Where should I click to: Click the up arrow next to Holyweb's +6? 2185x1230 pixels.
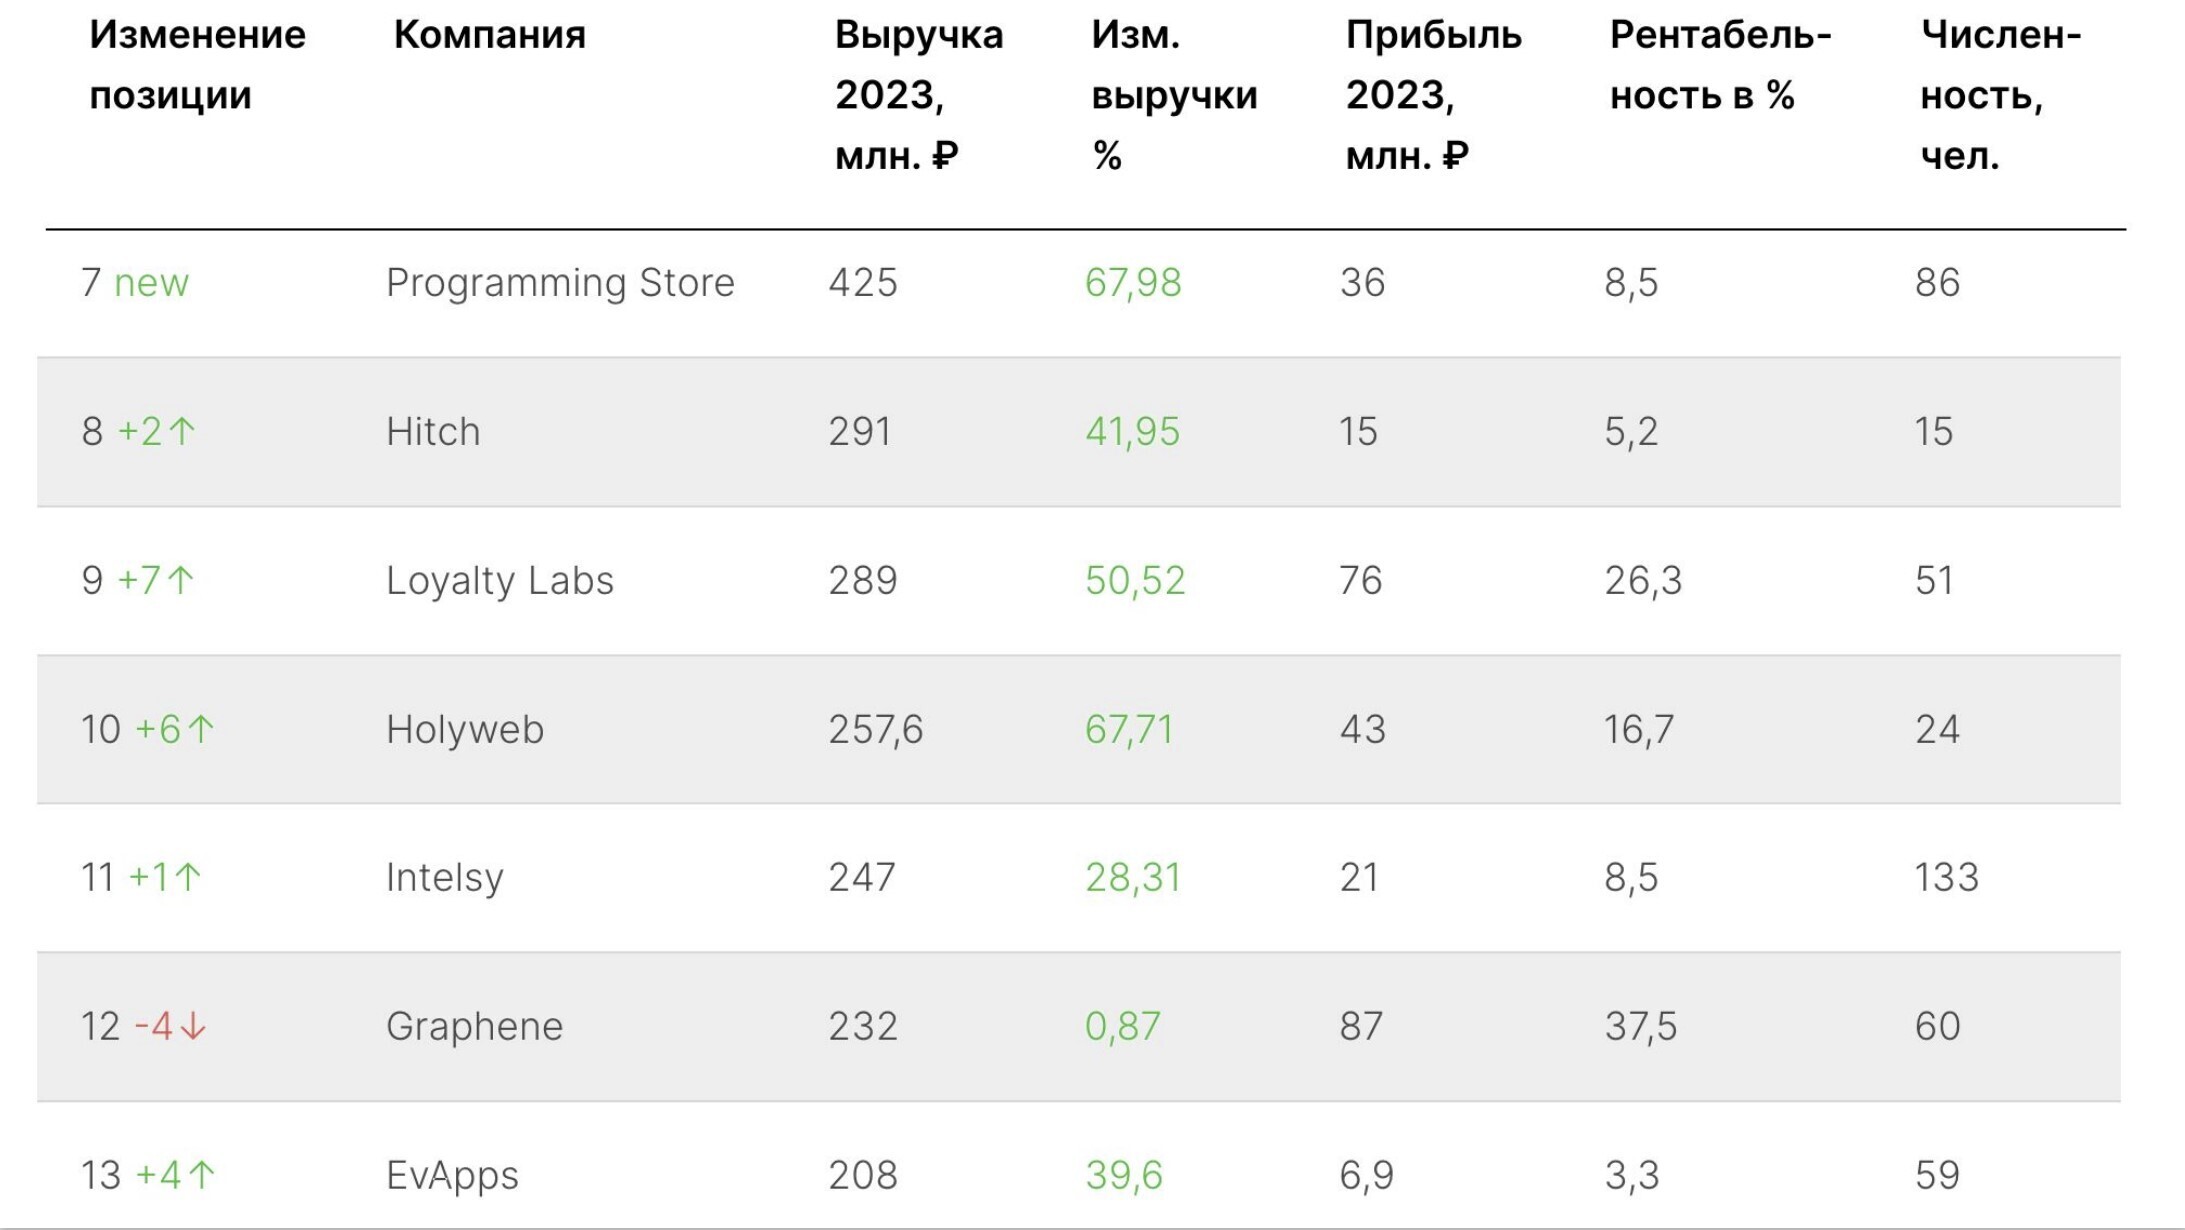(201, 729)
